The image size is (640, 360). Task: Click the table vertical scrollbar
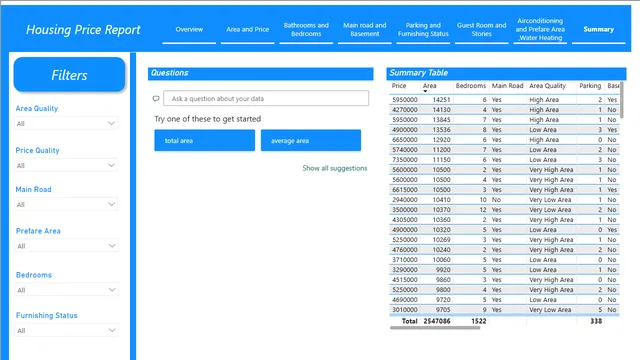coord(622,100)
